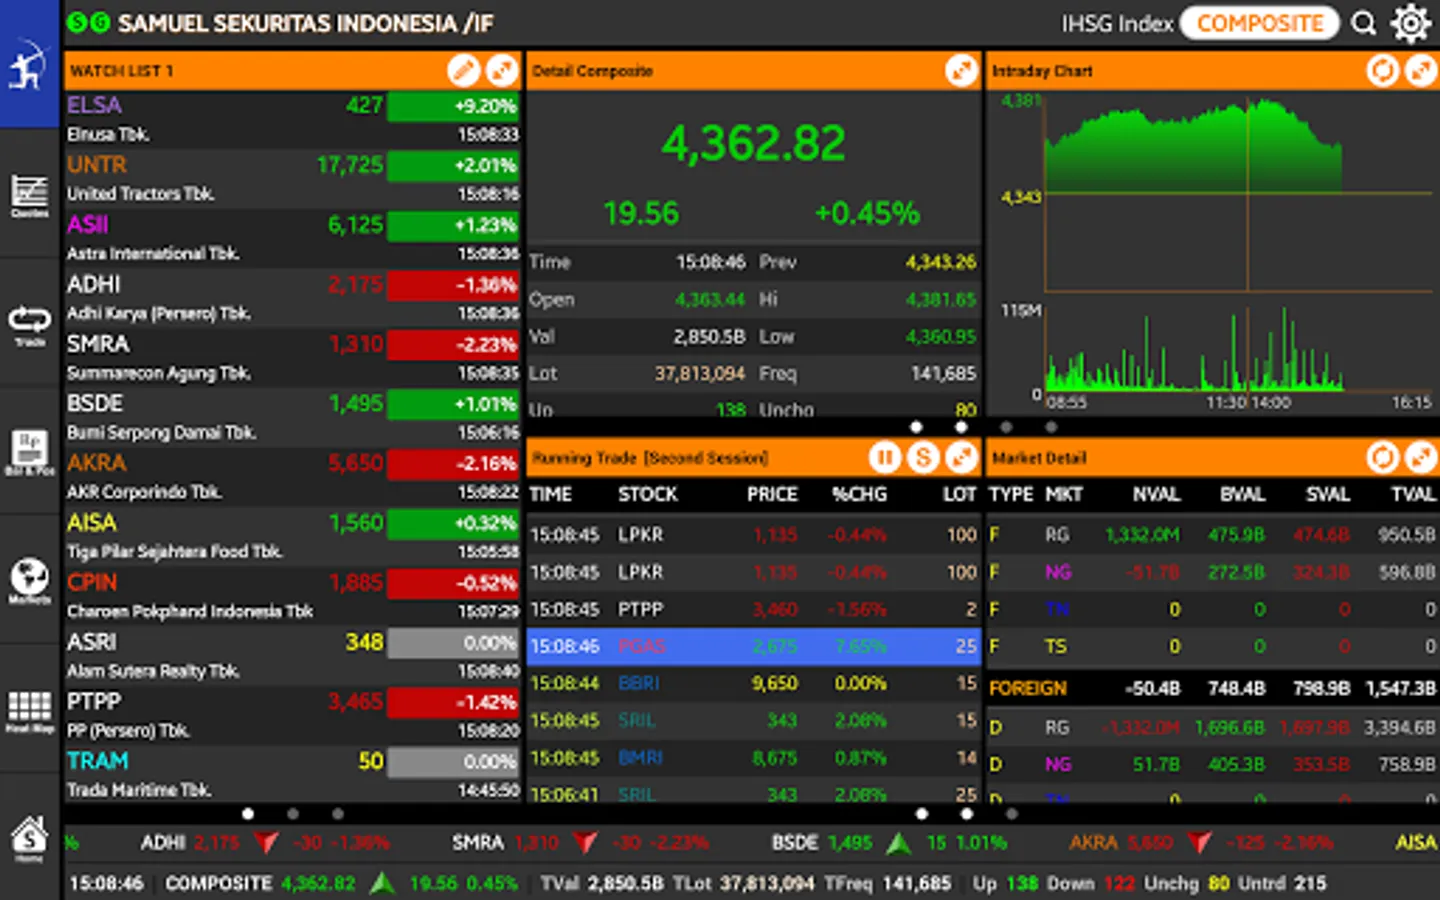Click the Prev value 4,343.26
The width and height of the screenshot is (1440, 900).
940,262
